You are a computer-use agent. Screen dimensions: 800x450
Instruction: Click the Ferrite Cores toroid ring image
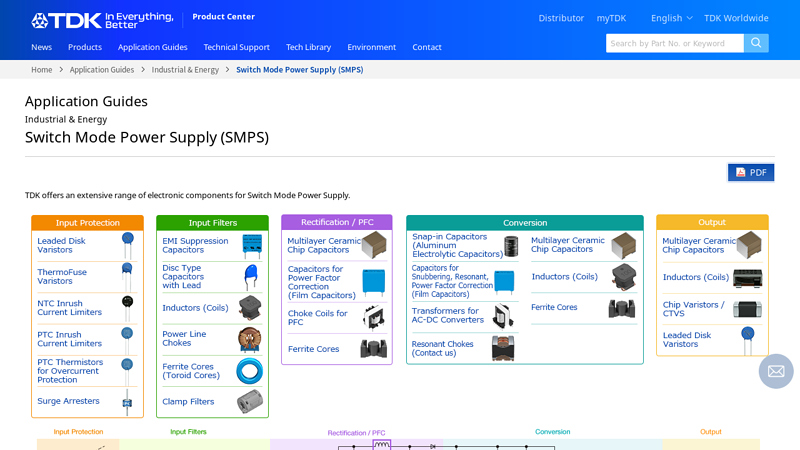(250, 371)
